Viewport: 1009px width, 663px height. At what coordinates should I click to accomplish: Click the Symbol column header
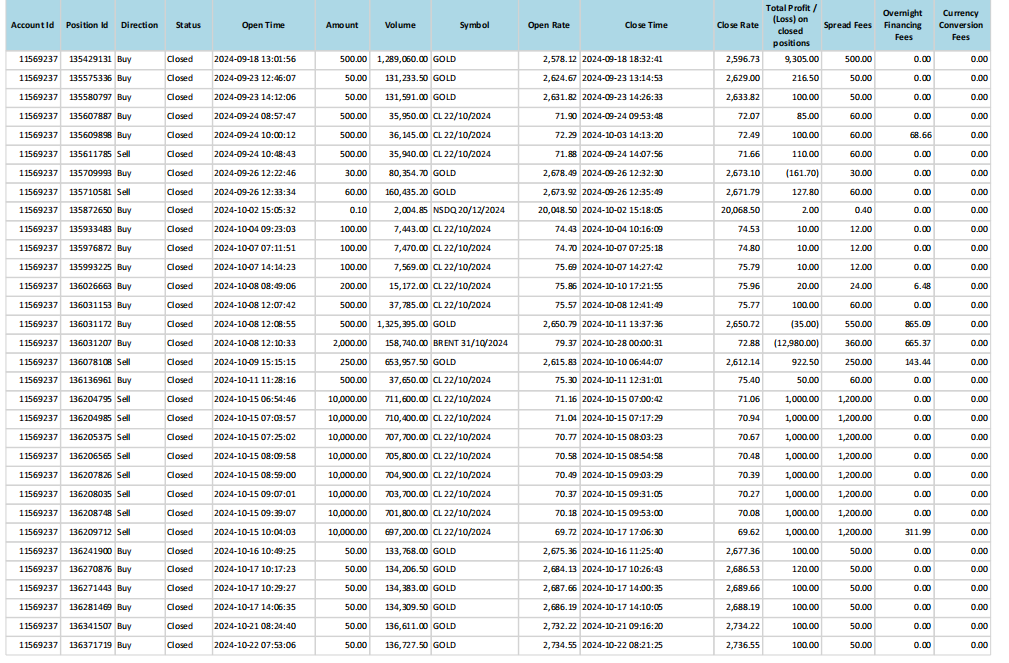click(x=474, y=25)
